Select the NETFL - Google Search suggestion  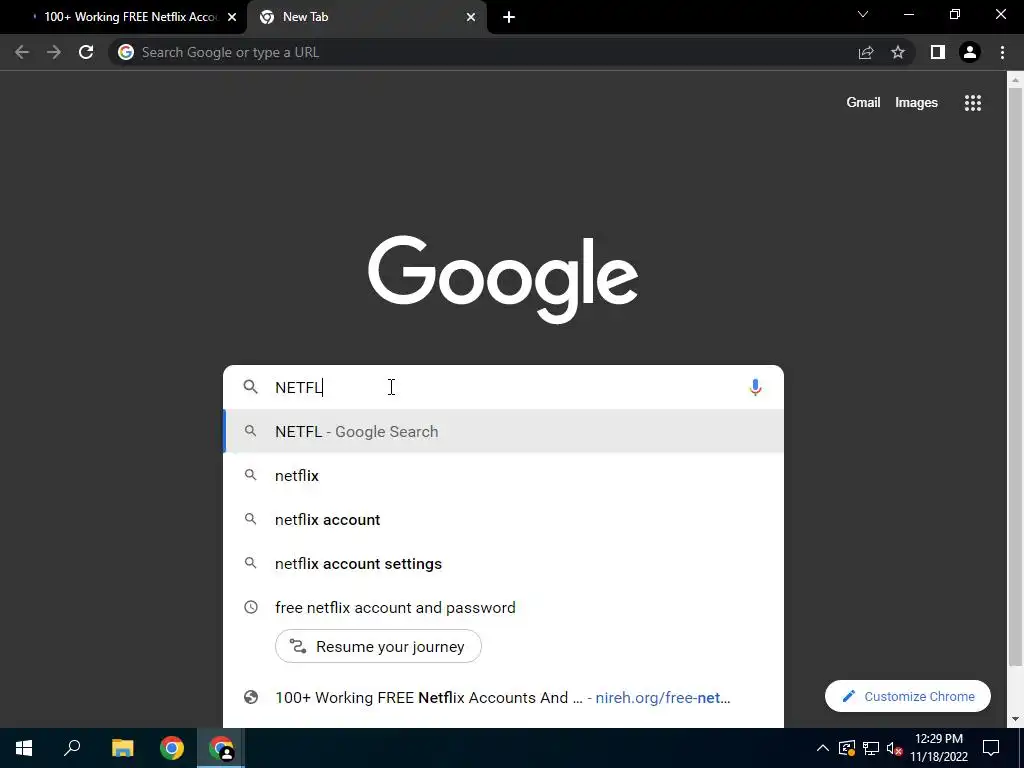pyautogui.click(x=504, y=432)
